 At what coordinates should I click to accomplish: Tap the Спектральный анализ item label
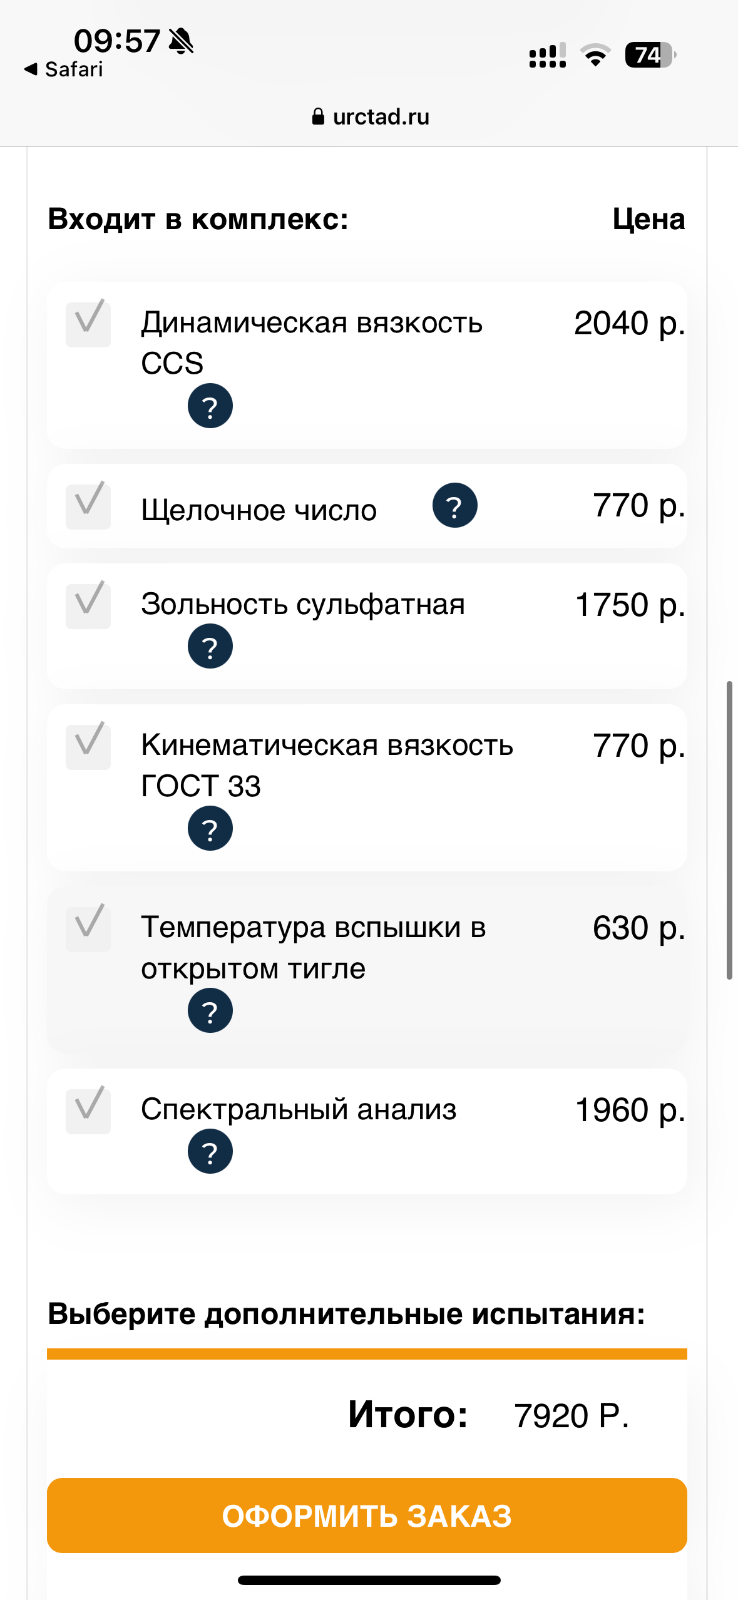(298, 1109)
